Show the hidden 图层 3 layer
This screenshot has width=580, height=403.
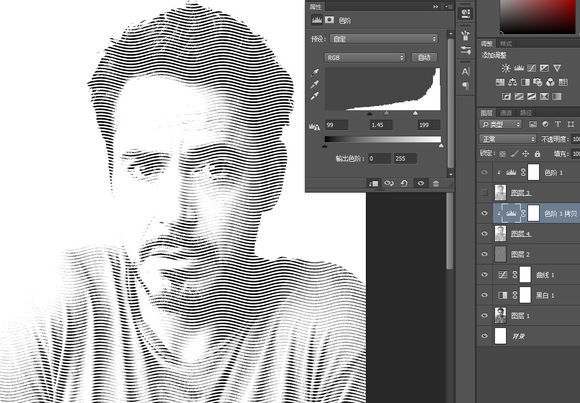click(x=485, y=193)
